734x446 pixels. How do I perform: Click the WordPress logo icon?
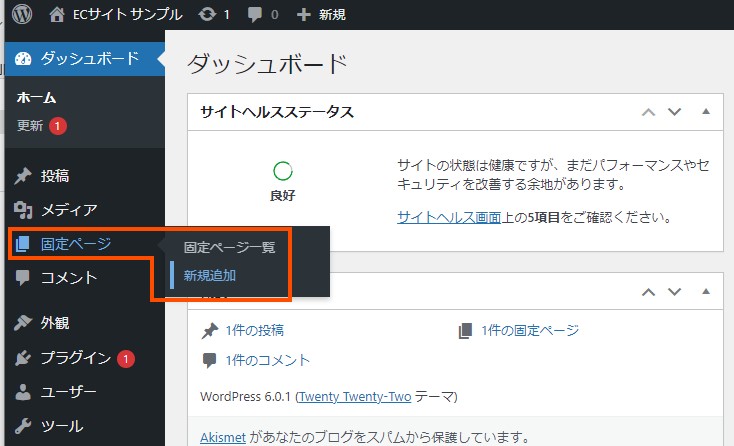pyautogui.click(x=21, y=15)
